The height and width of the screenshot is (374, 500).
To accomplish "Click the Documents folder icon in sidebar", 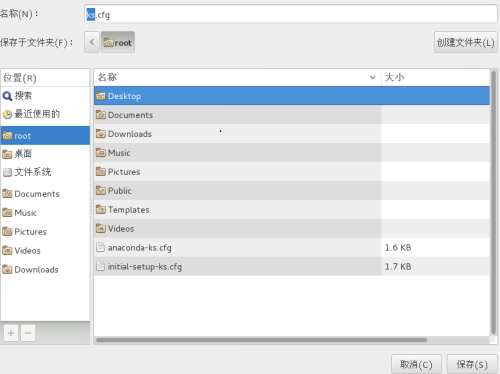I will click(x=7, y=194).
